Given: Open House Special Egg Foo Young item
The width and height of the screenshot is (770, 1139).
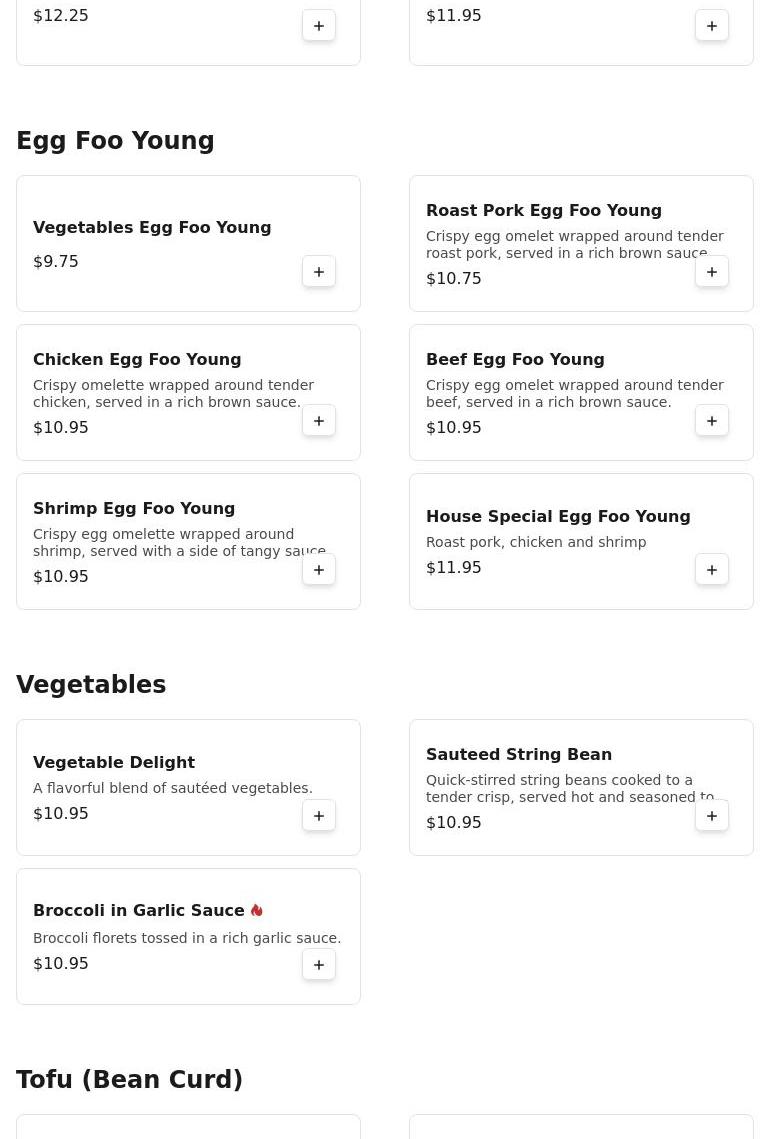Looking at the screenshot, I should [557, 517].
